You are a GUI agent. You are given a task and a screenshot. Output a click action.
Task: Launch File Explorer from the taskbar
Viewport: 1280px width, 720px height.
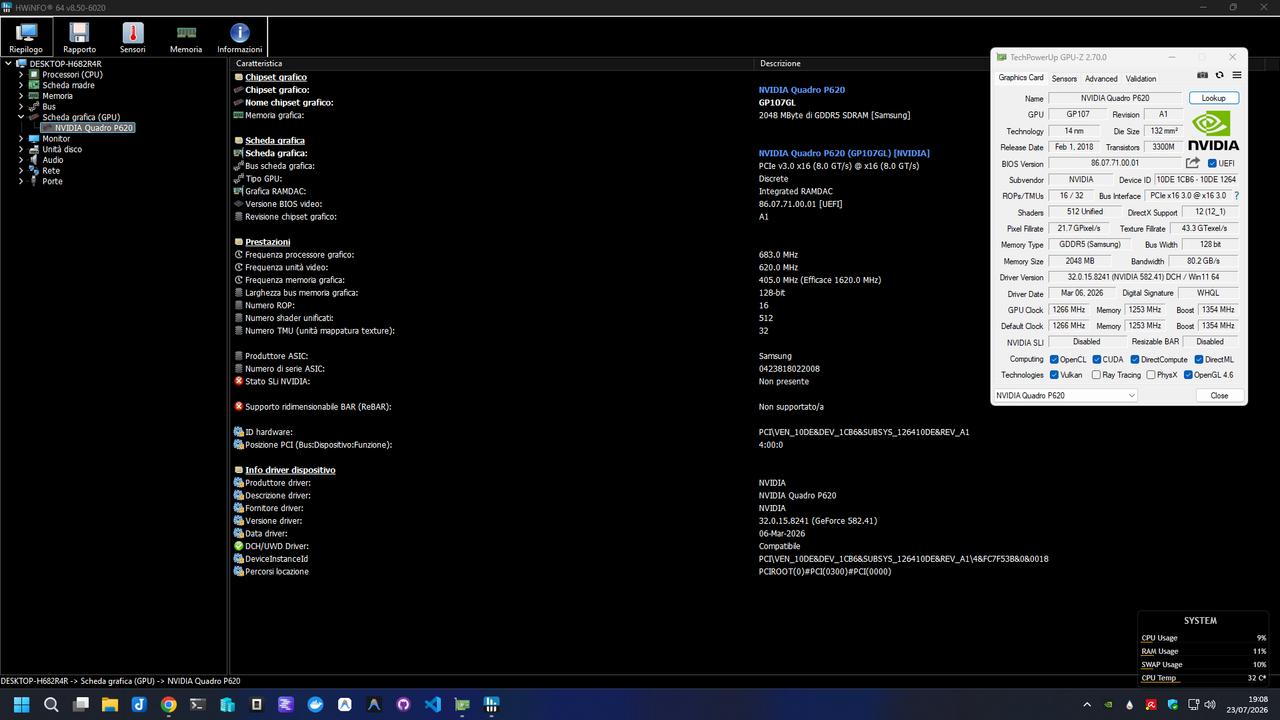[x=110, y=704]
